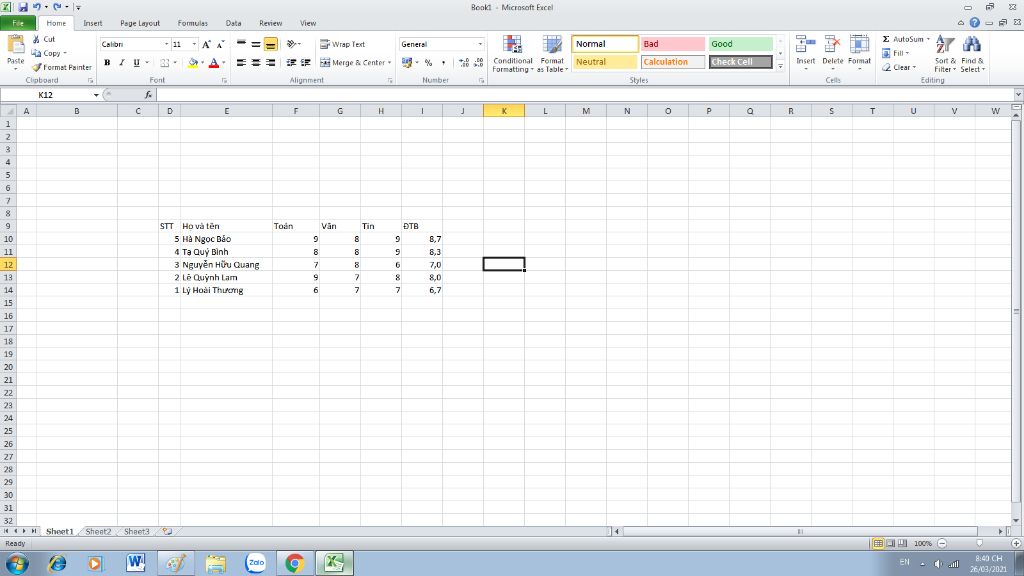
Task: Switch to Page Layout tab
Action: click(140, 24)
